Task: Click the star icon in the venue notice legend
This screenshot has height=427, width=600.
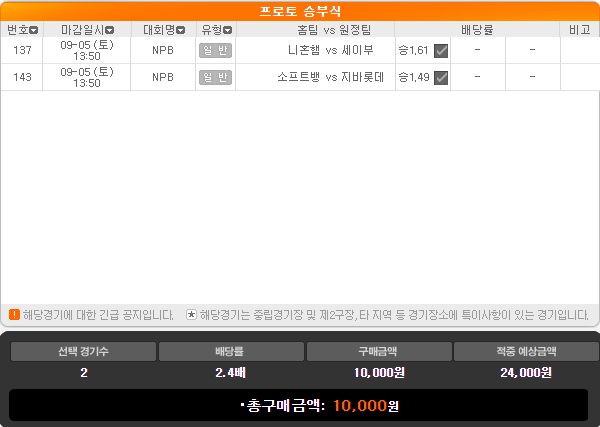Action: click(191, 315)
